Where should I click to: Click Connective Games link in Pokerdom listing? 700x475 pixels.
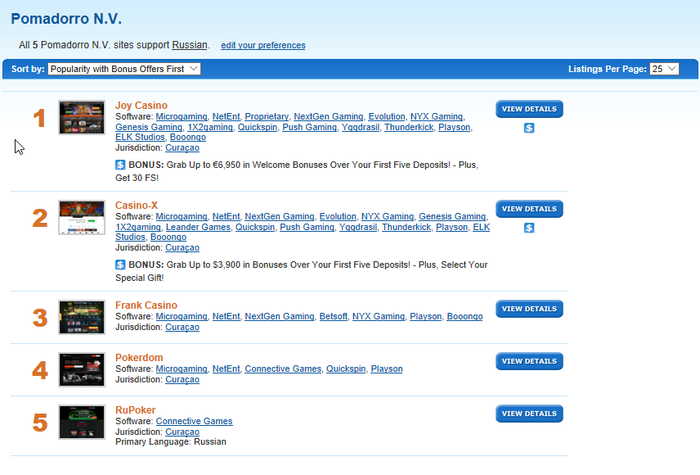point(283,369)
